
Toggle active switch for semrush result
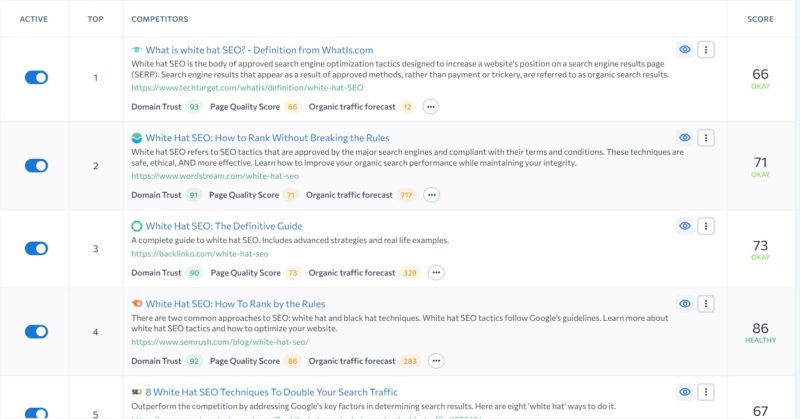[x=36, y=332]
